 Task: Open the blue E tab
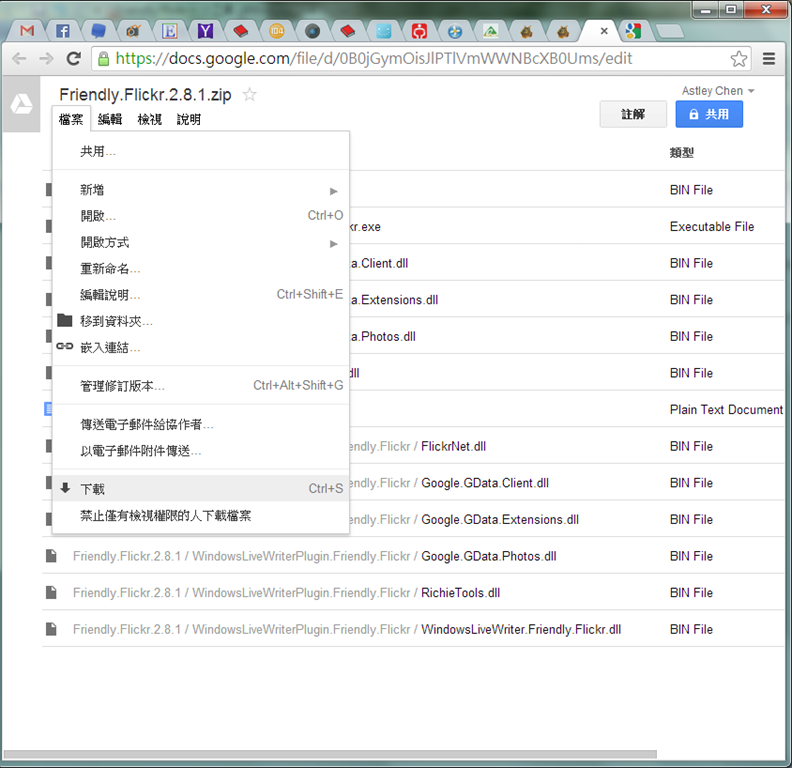pyautogui.click(x=170, y=31)
